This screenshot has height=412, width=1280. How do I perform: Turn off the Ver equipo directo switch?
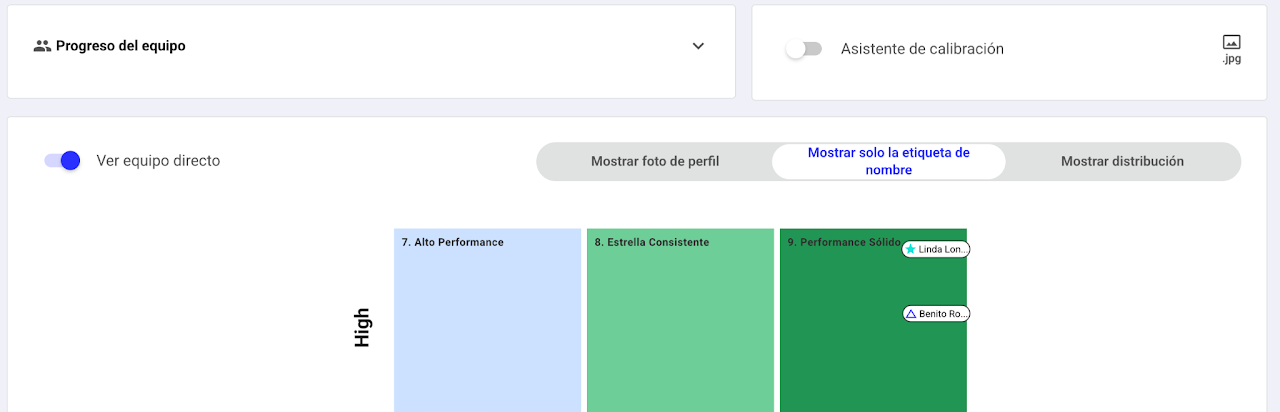(x=62, y=161)
